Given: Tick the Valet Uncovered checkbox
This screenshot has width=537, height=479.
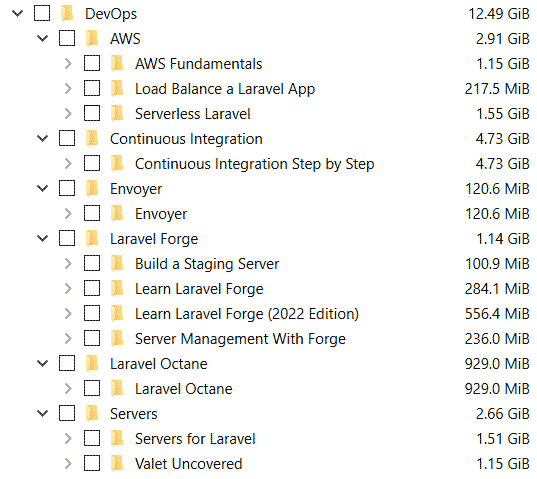Looking at the screenshot, I should (x=92, y=463).
